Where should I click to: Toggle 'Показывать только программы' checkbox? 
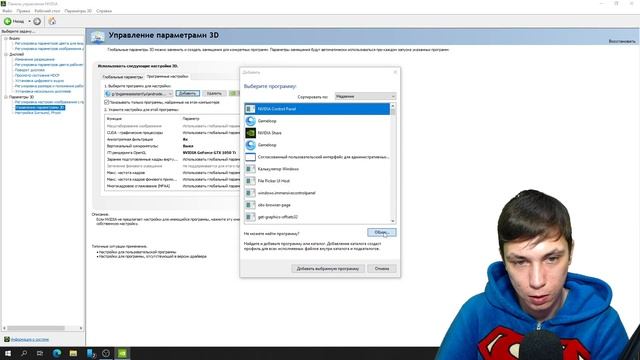pyautogui.click(x=107, y=102)
